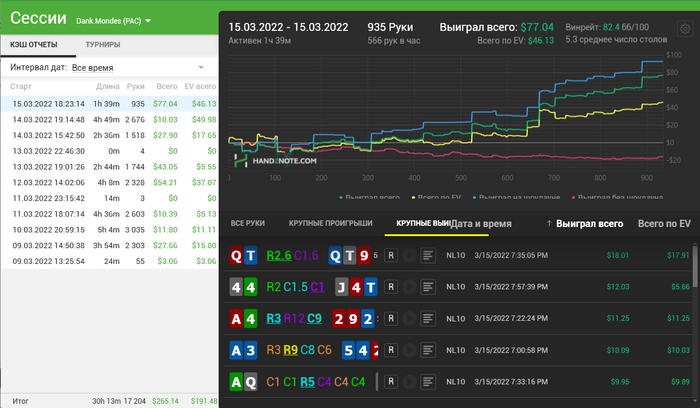
Task: Expand the Интервал дат Все время dropdown
Action: [138, 67]
